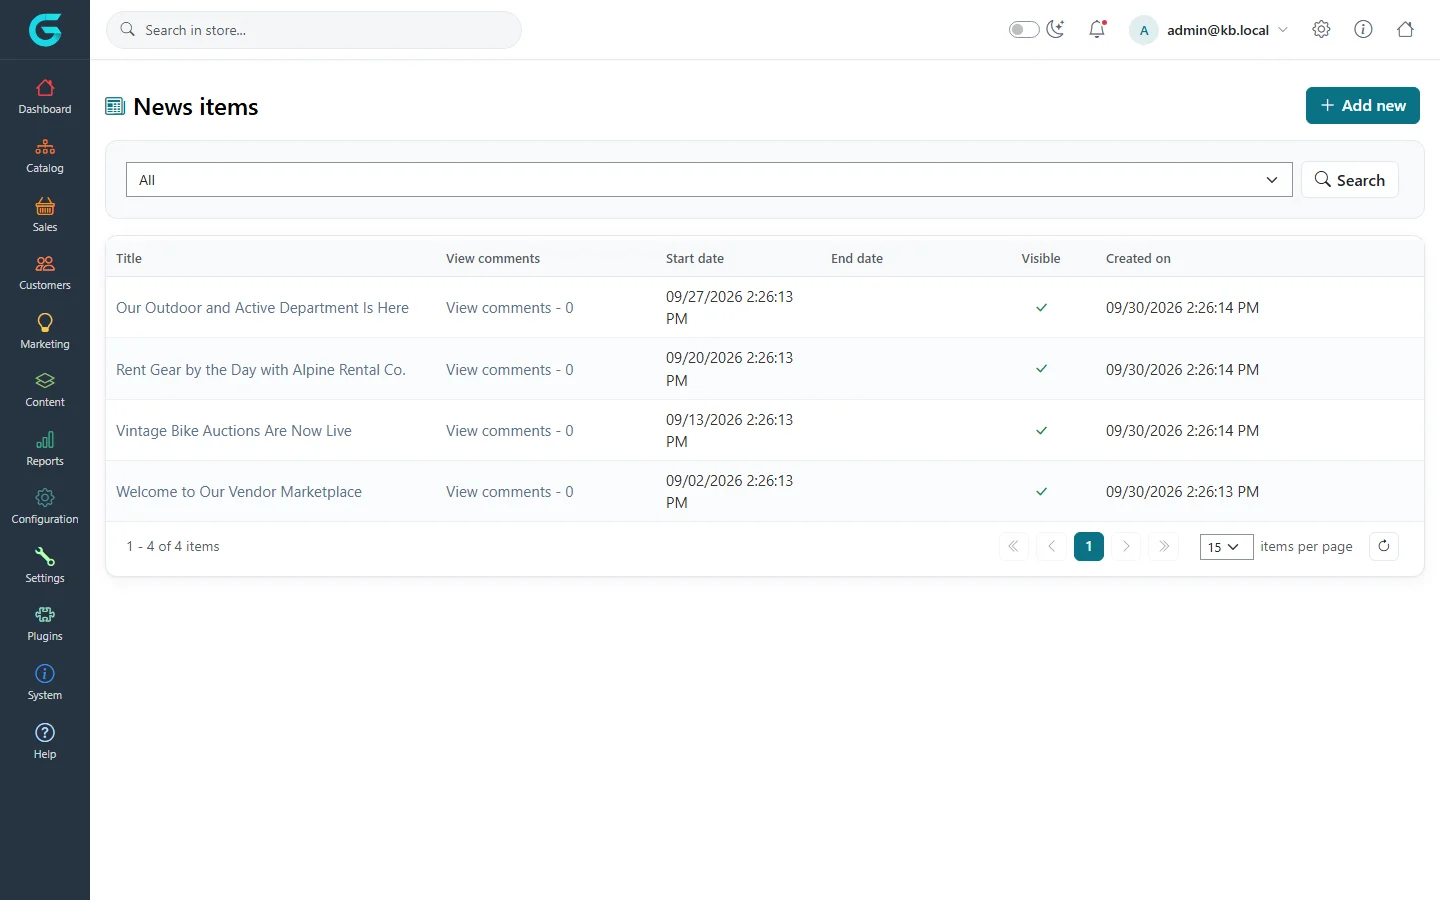
Task: View comments for Vintage Bike Auctions item
Action: pos(510,431)
